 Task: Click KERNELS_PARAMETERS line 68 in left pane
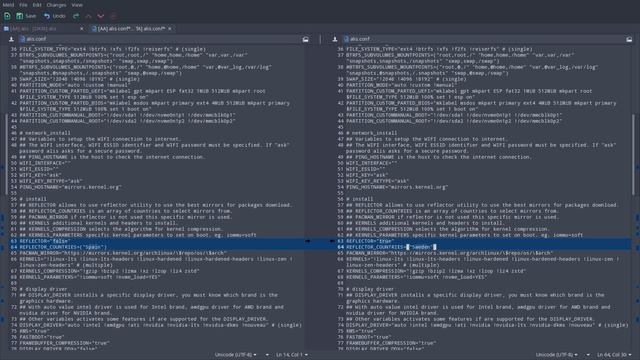pos(90,277)
